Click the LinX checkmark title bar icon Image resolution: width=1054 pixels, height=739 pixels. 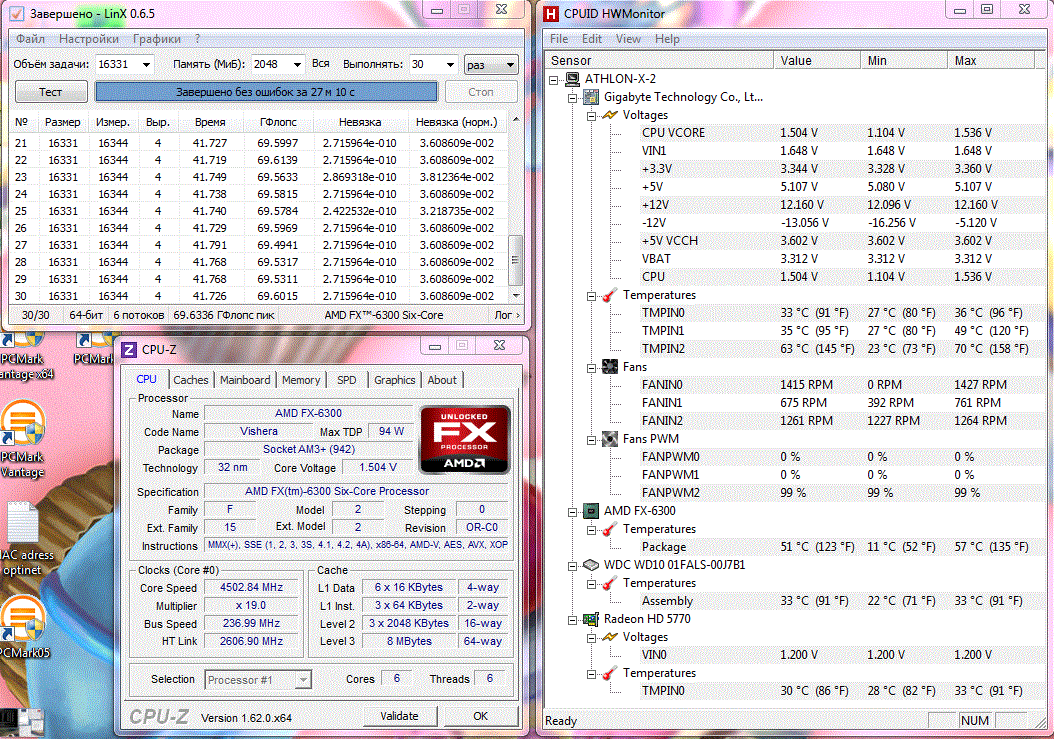tap(17, 13)
